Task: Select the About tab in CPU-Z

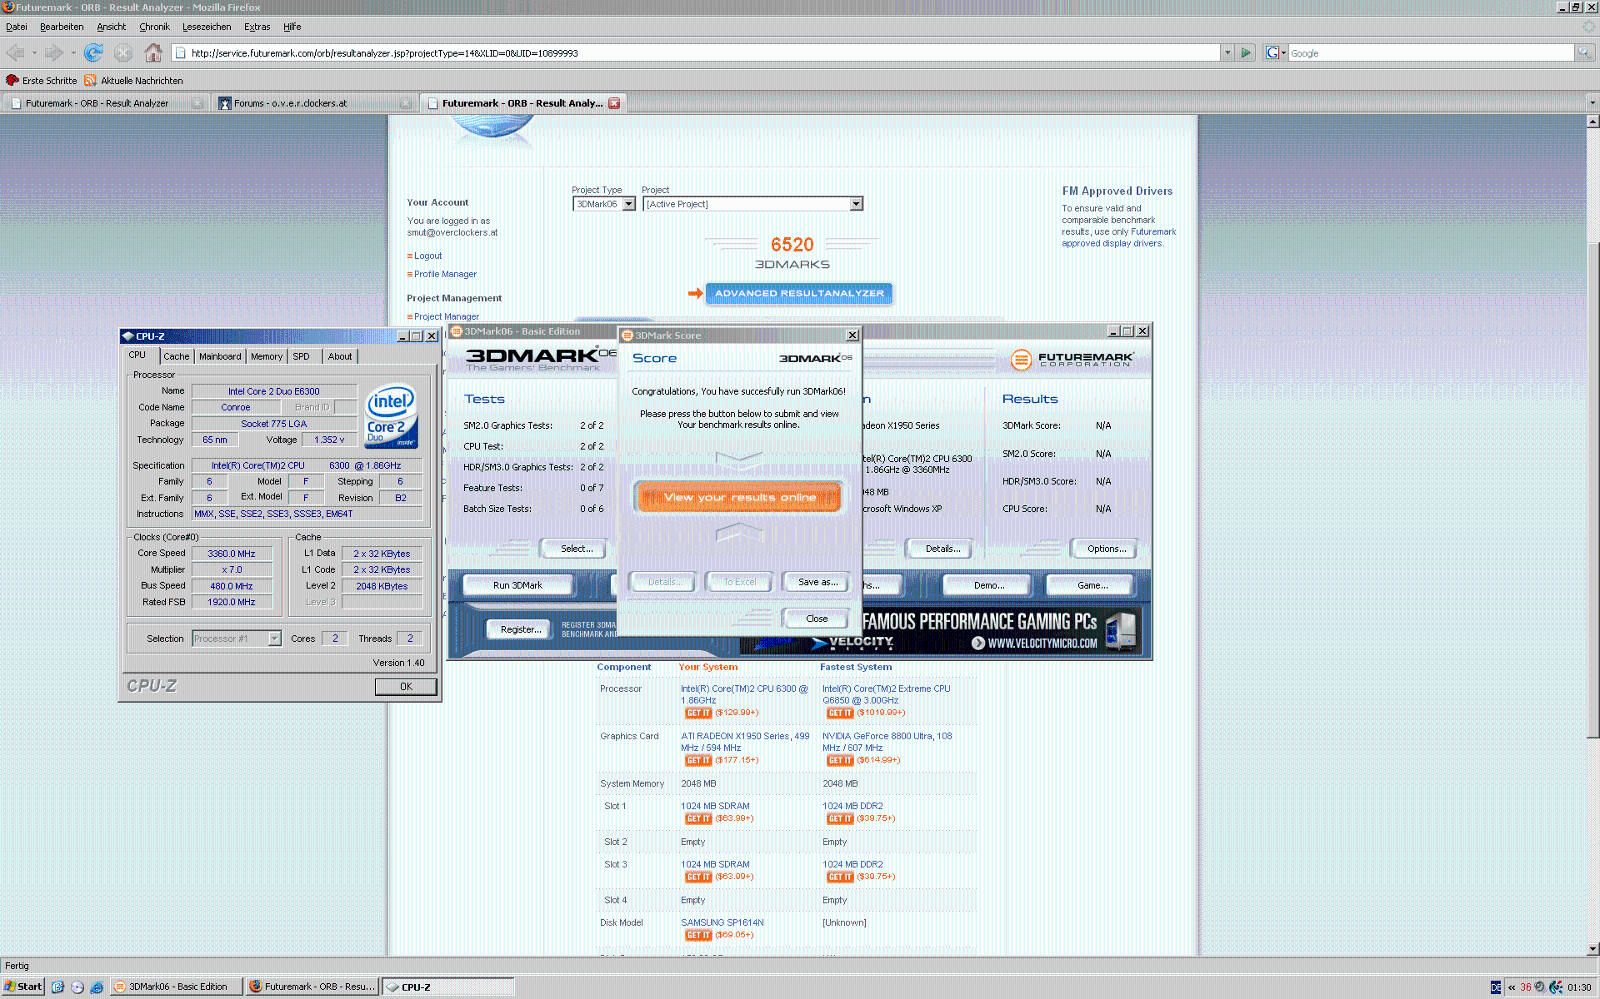Action: [340, 356]
